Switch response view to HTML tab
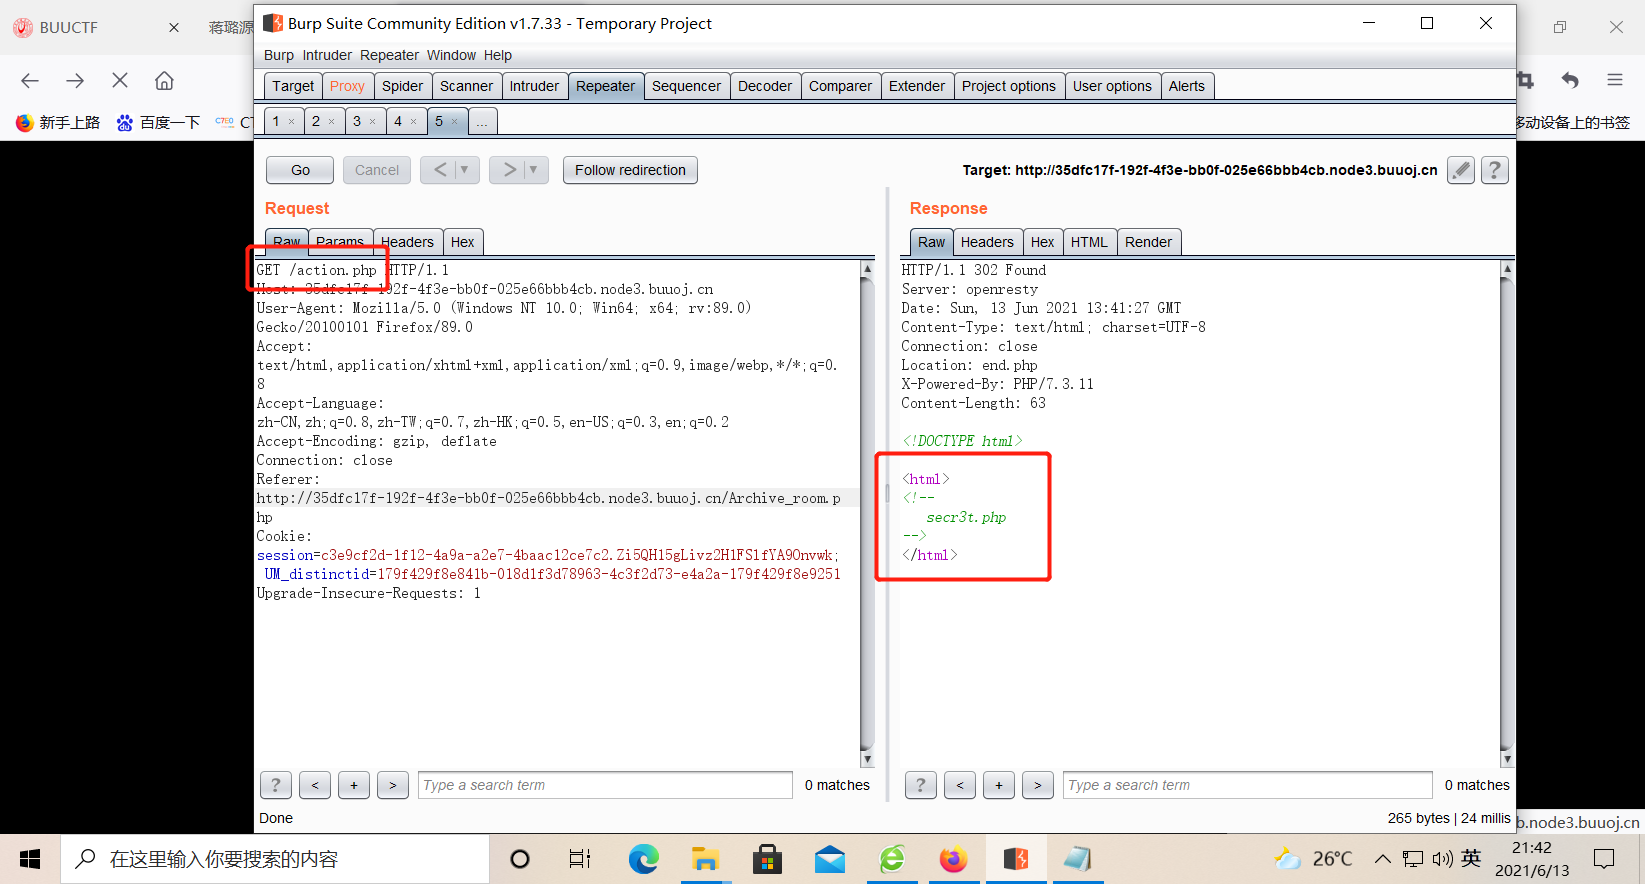This screenshot has height=884, width=1645. (x=1089, y=242)
